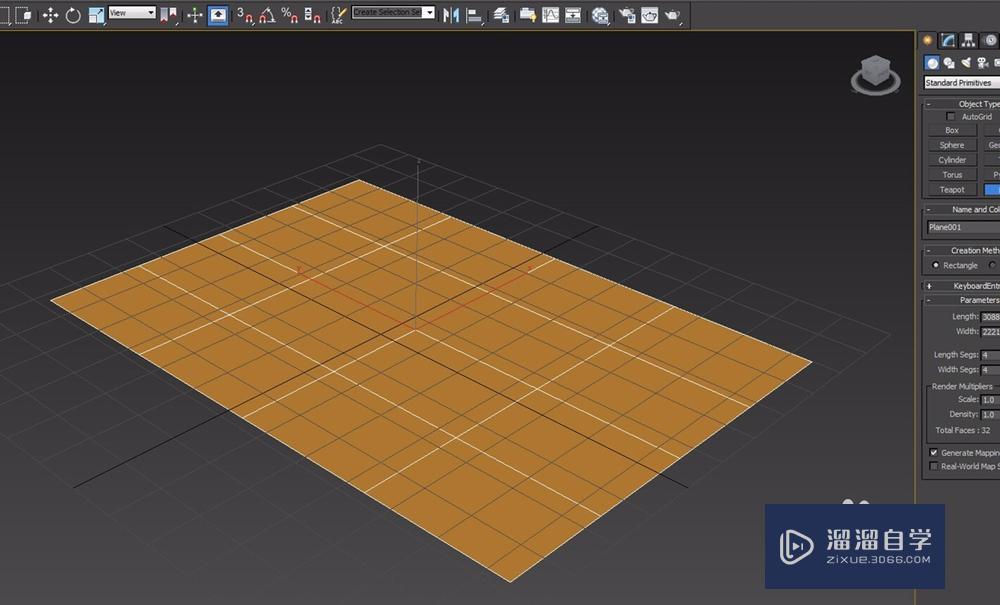Toggle Generate Mapping Coords off
Viewport: 1000px width, 605px height.
click(932, 452)
